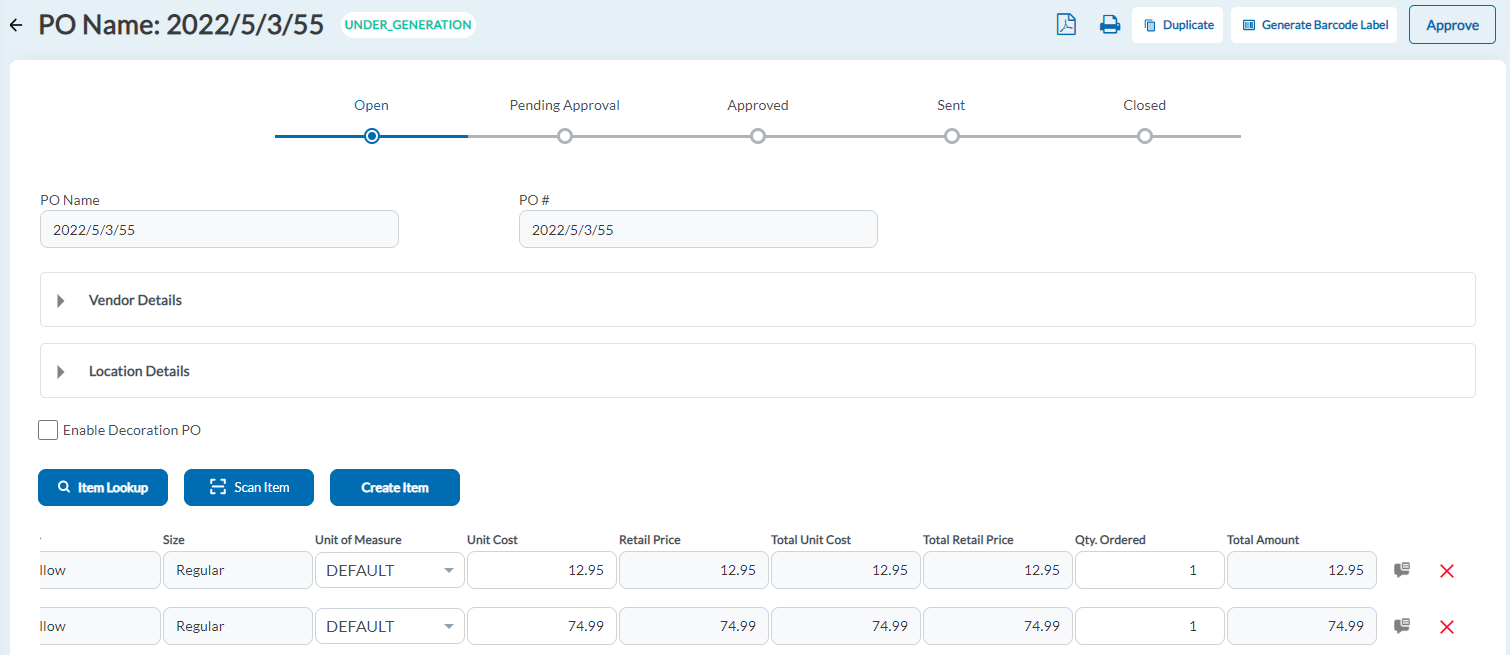Click the Duplicate icon button
The width and height of the screenshot is (1510, 655).
(1177, 24)
